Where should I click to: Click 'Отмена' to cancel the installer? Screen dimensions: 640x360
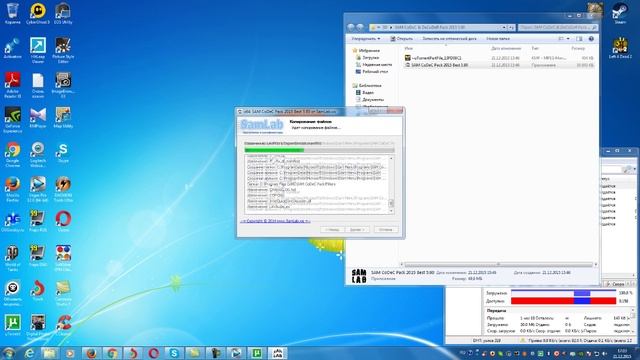tap(386, 229)
